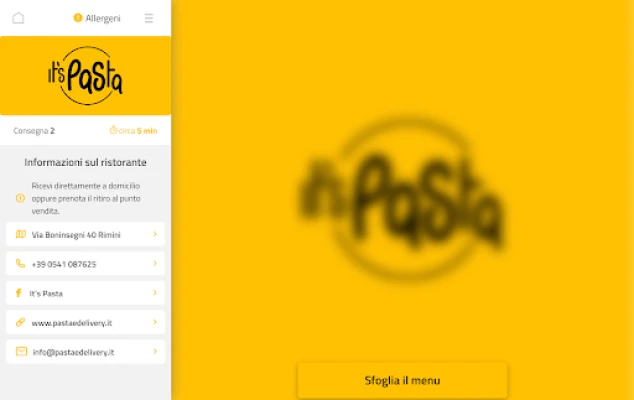Image resolution: width=634 pixels, height=400 pixels.
Task: Click the link icon beside website
Action: pos(20,322)
